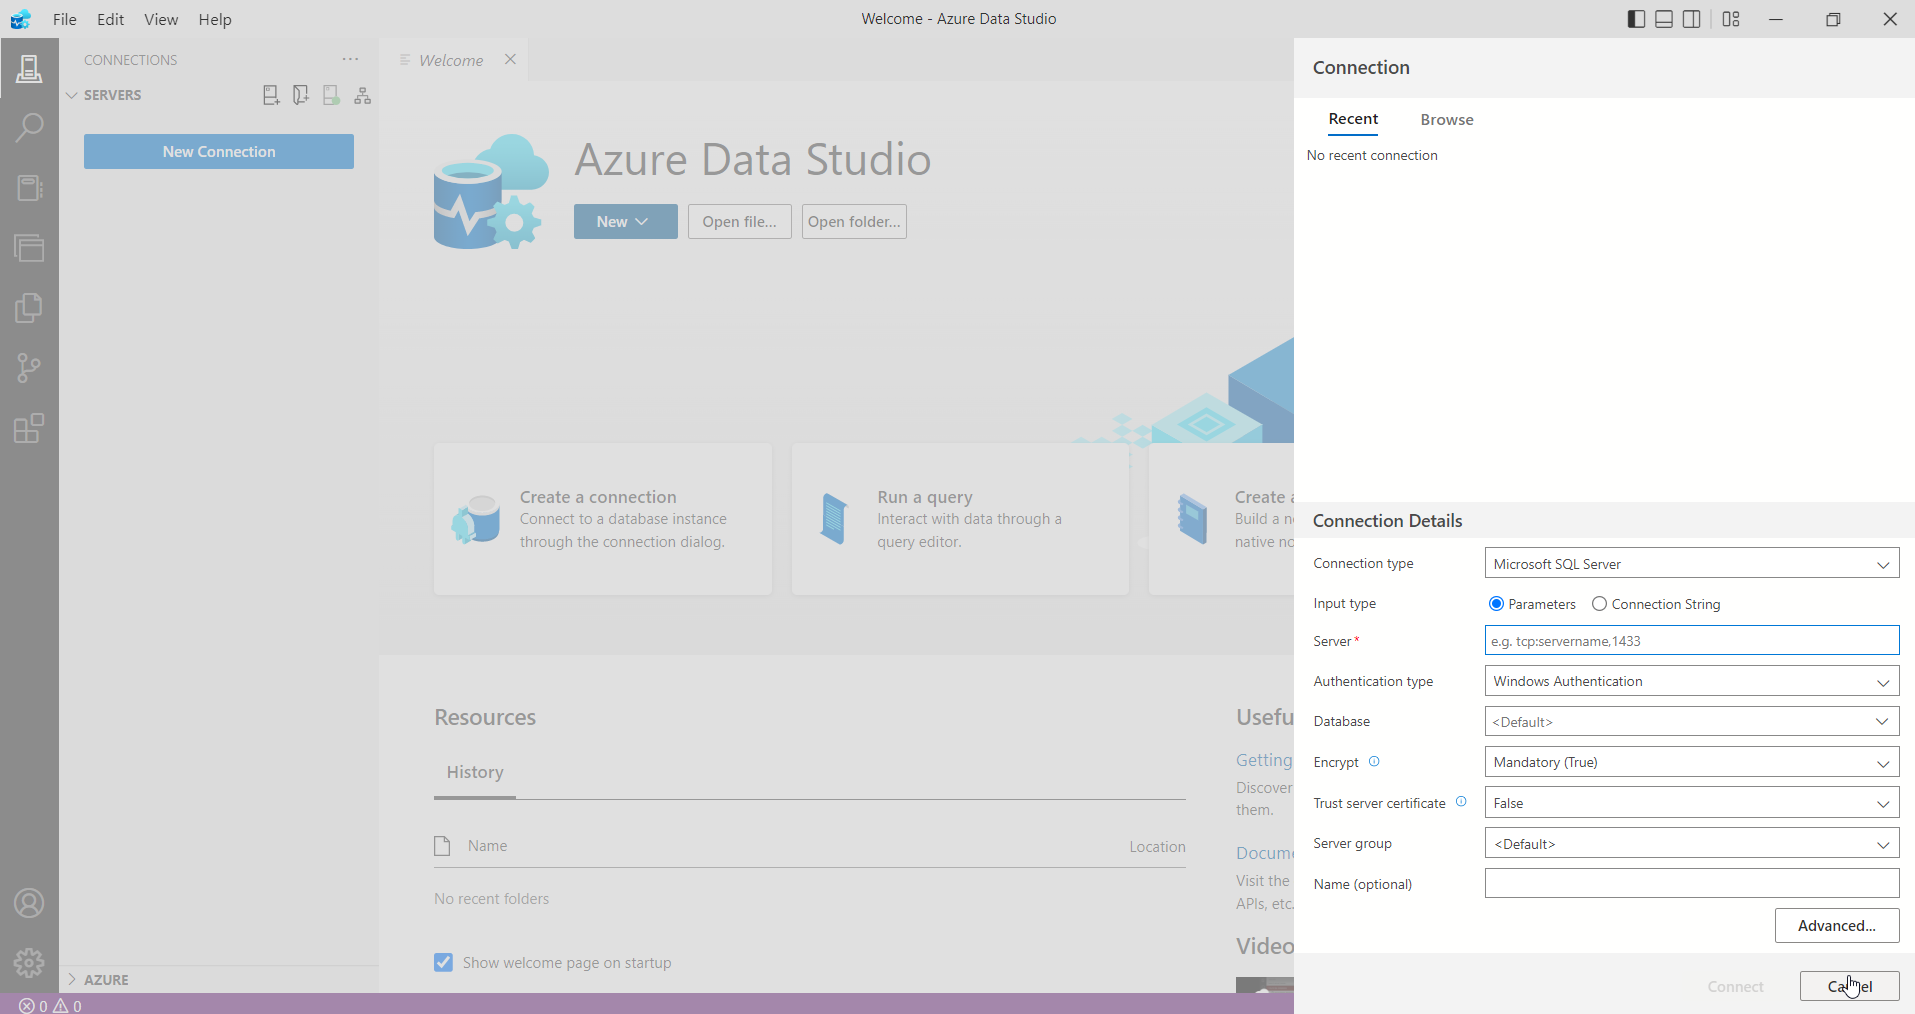This screenshot has height=1014, width=1915.
Task: Click the Encrypt info icon
Action: click(1374, 762)
